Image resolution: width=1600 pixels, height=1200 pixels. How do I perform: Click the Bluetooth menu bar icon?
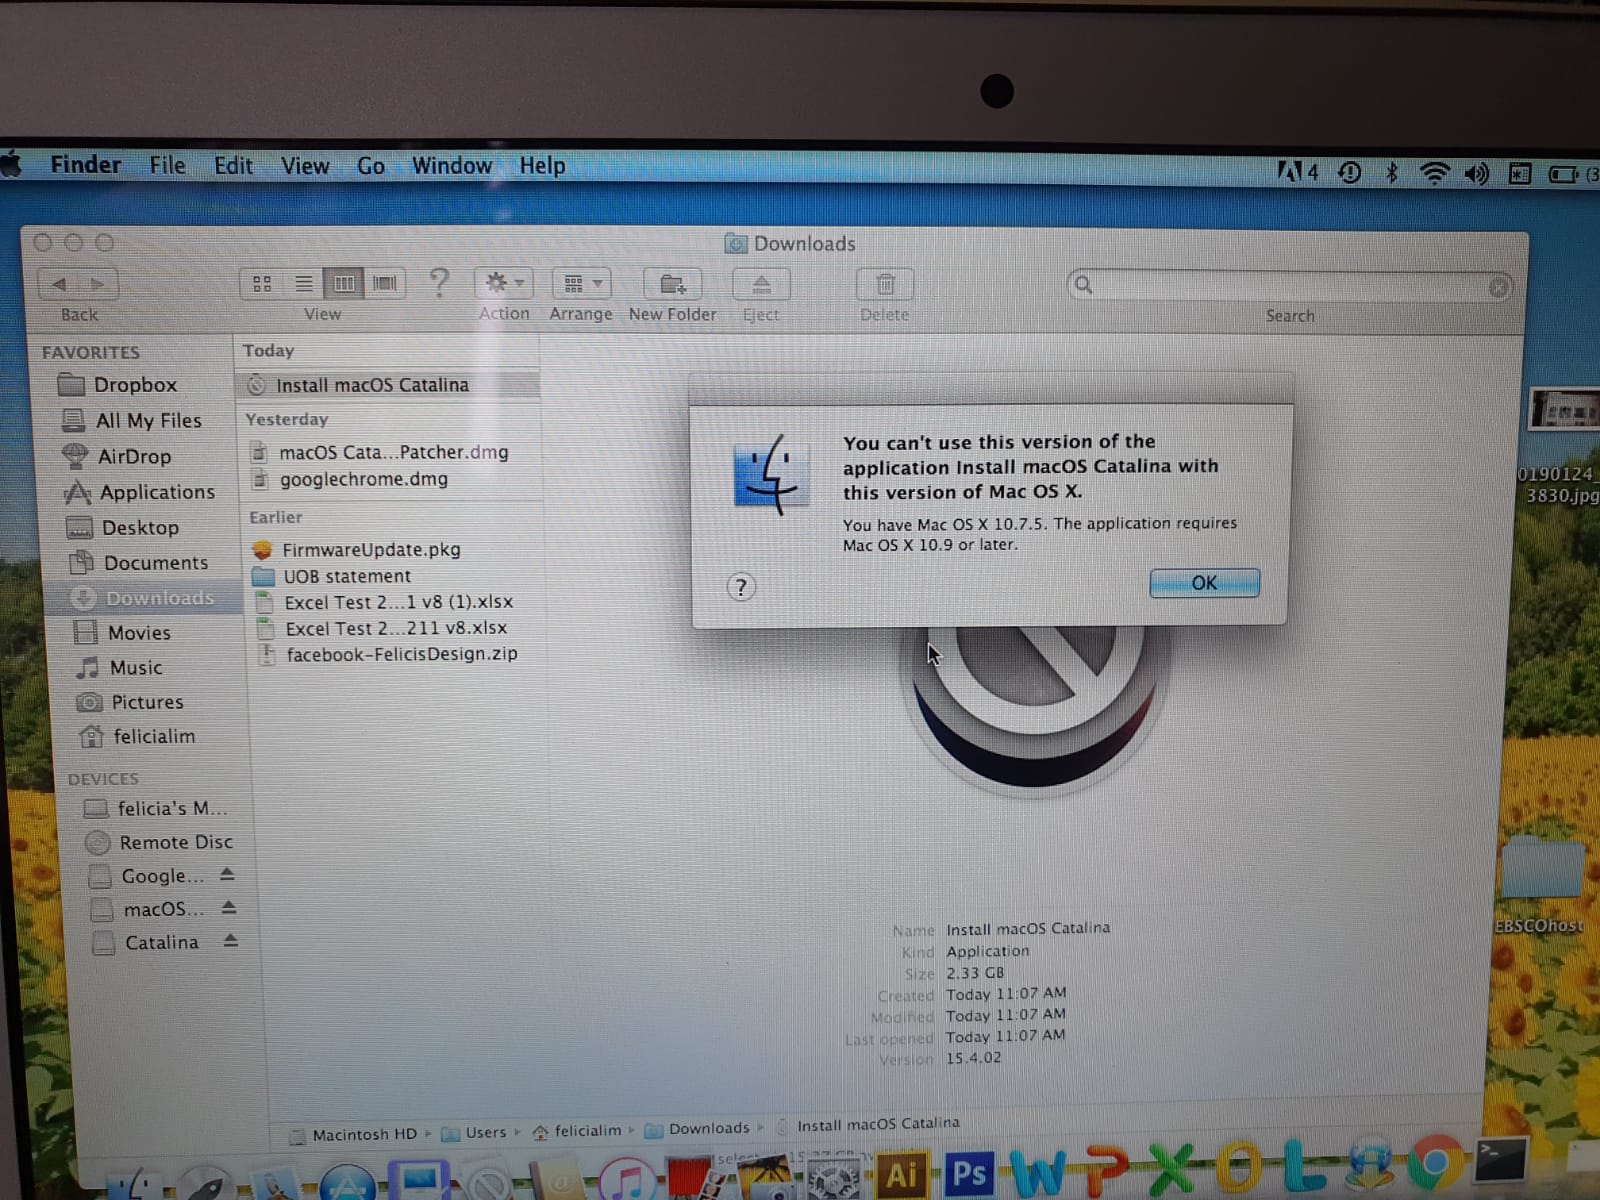pyautogui.click(x=1391, y=173)
